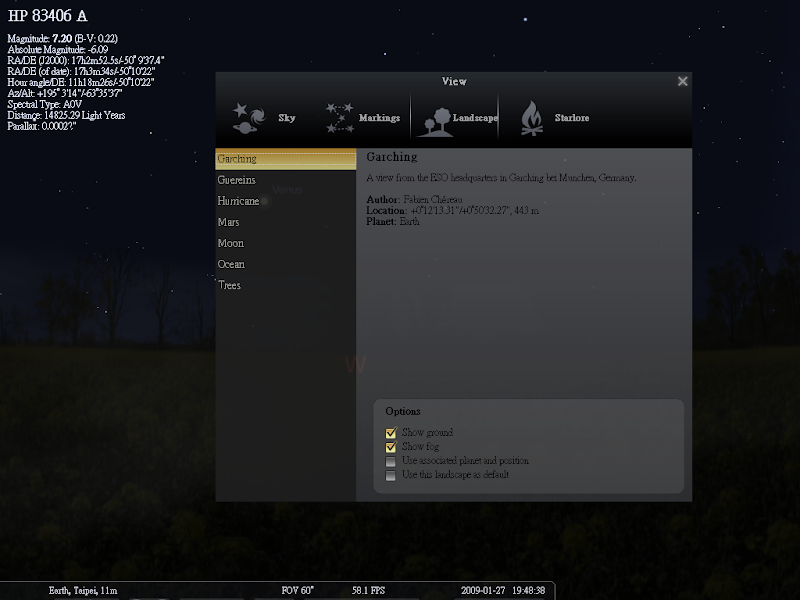
Task: Click the View dialog title bar
Action: pos(454,81)
